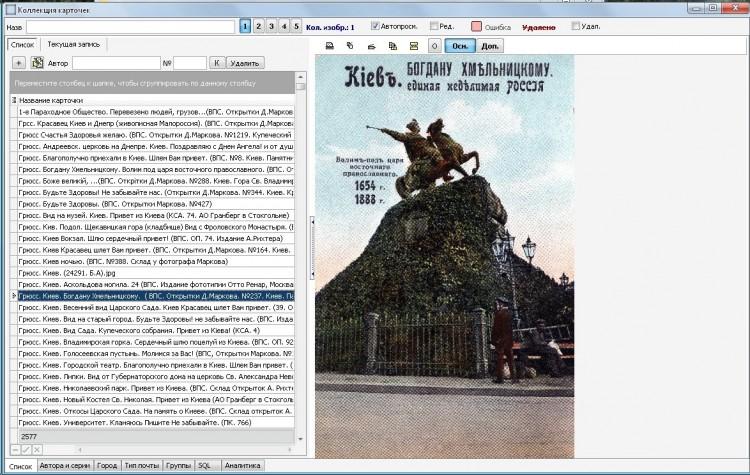
Task: Click the Kiev monument postcard image
Action: click(x=444, y=256)
